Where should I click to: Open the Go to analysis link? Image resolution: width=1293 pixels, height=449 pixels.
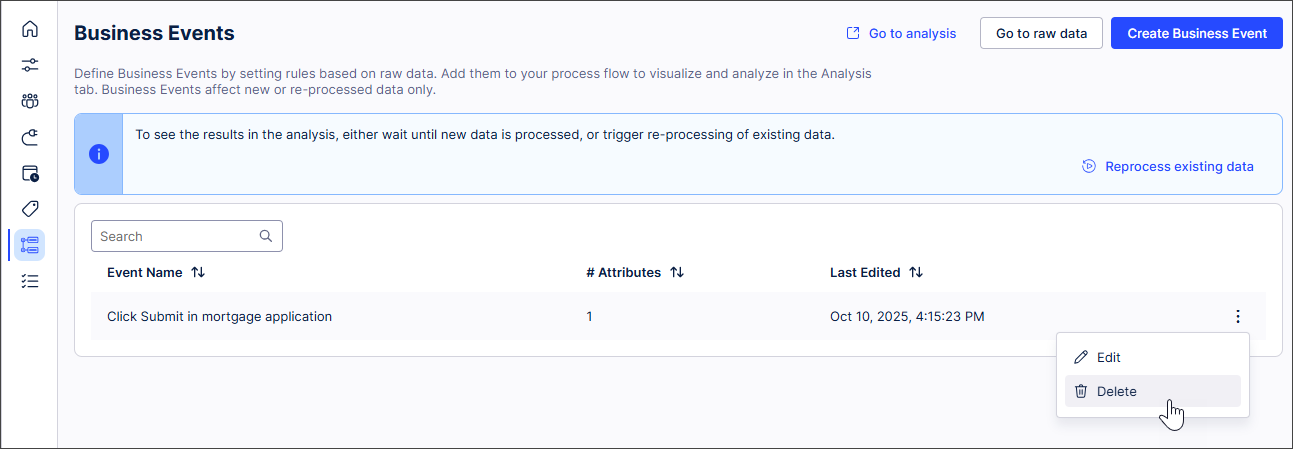click(x=901, y=33)
